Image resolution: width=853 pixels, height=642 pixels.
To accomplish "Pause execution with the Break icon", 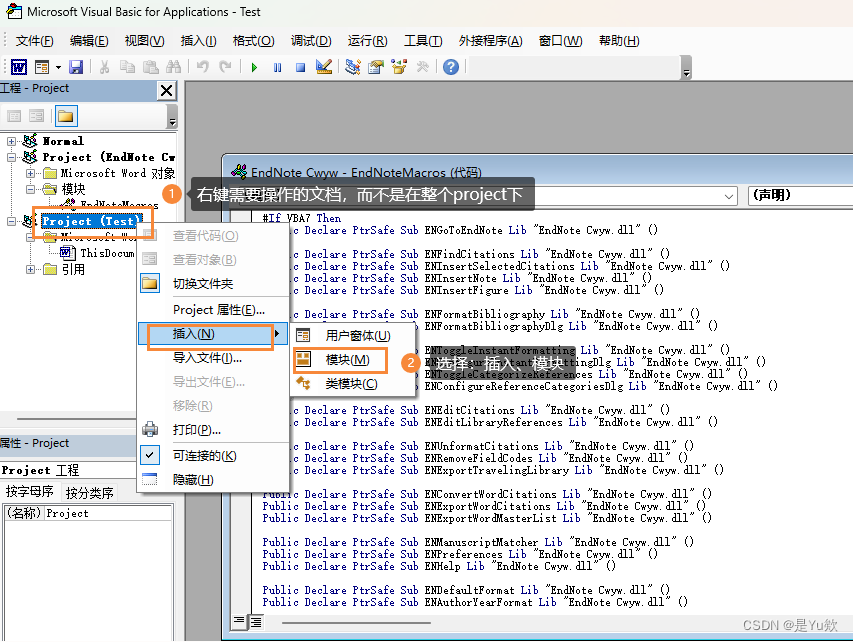I will click(277, 67).
